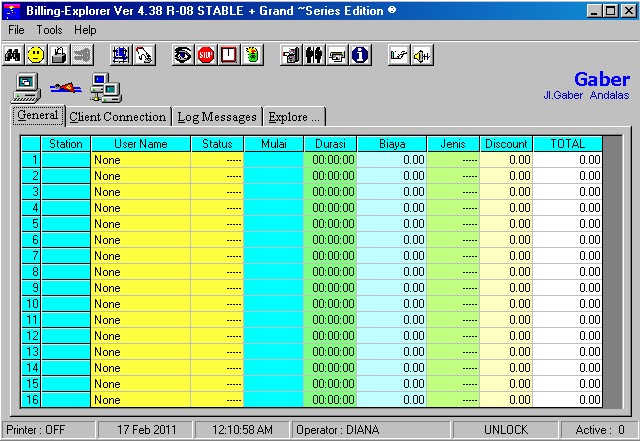Click the User Name column header
The height and width of the screenshot is (441, 640).
(x=141, y=144)
